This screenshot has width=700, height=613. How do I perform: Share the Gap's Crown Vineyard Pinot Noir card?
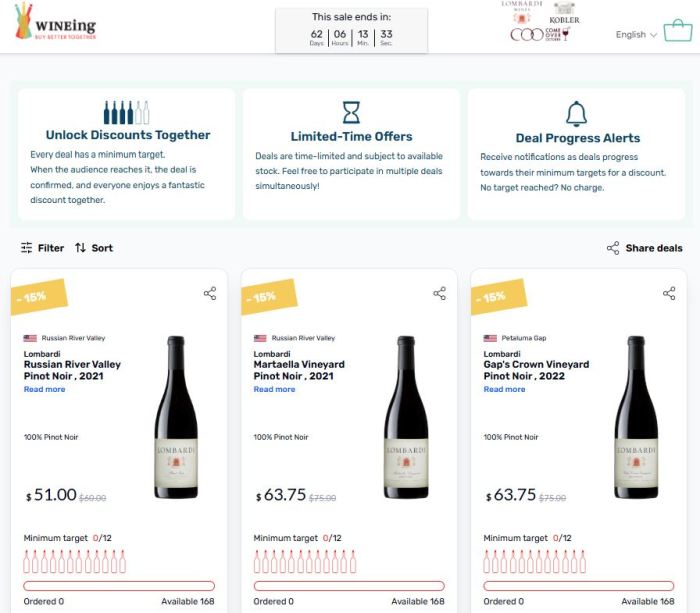pos(669,293)
